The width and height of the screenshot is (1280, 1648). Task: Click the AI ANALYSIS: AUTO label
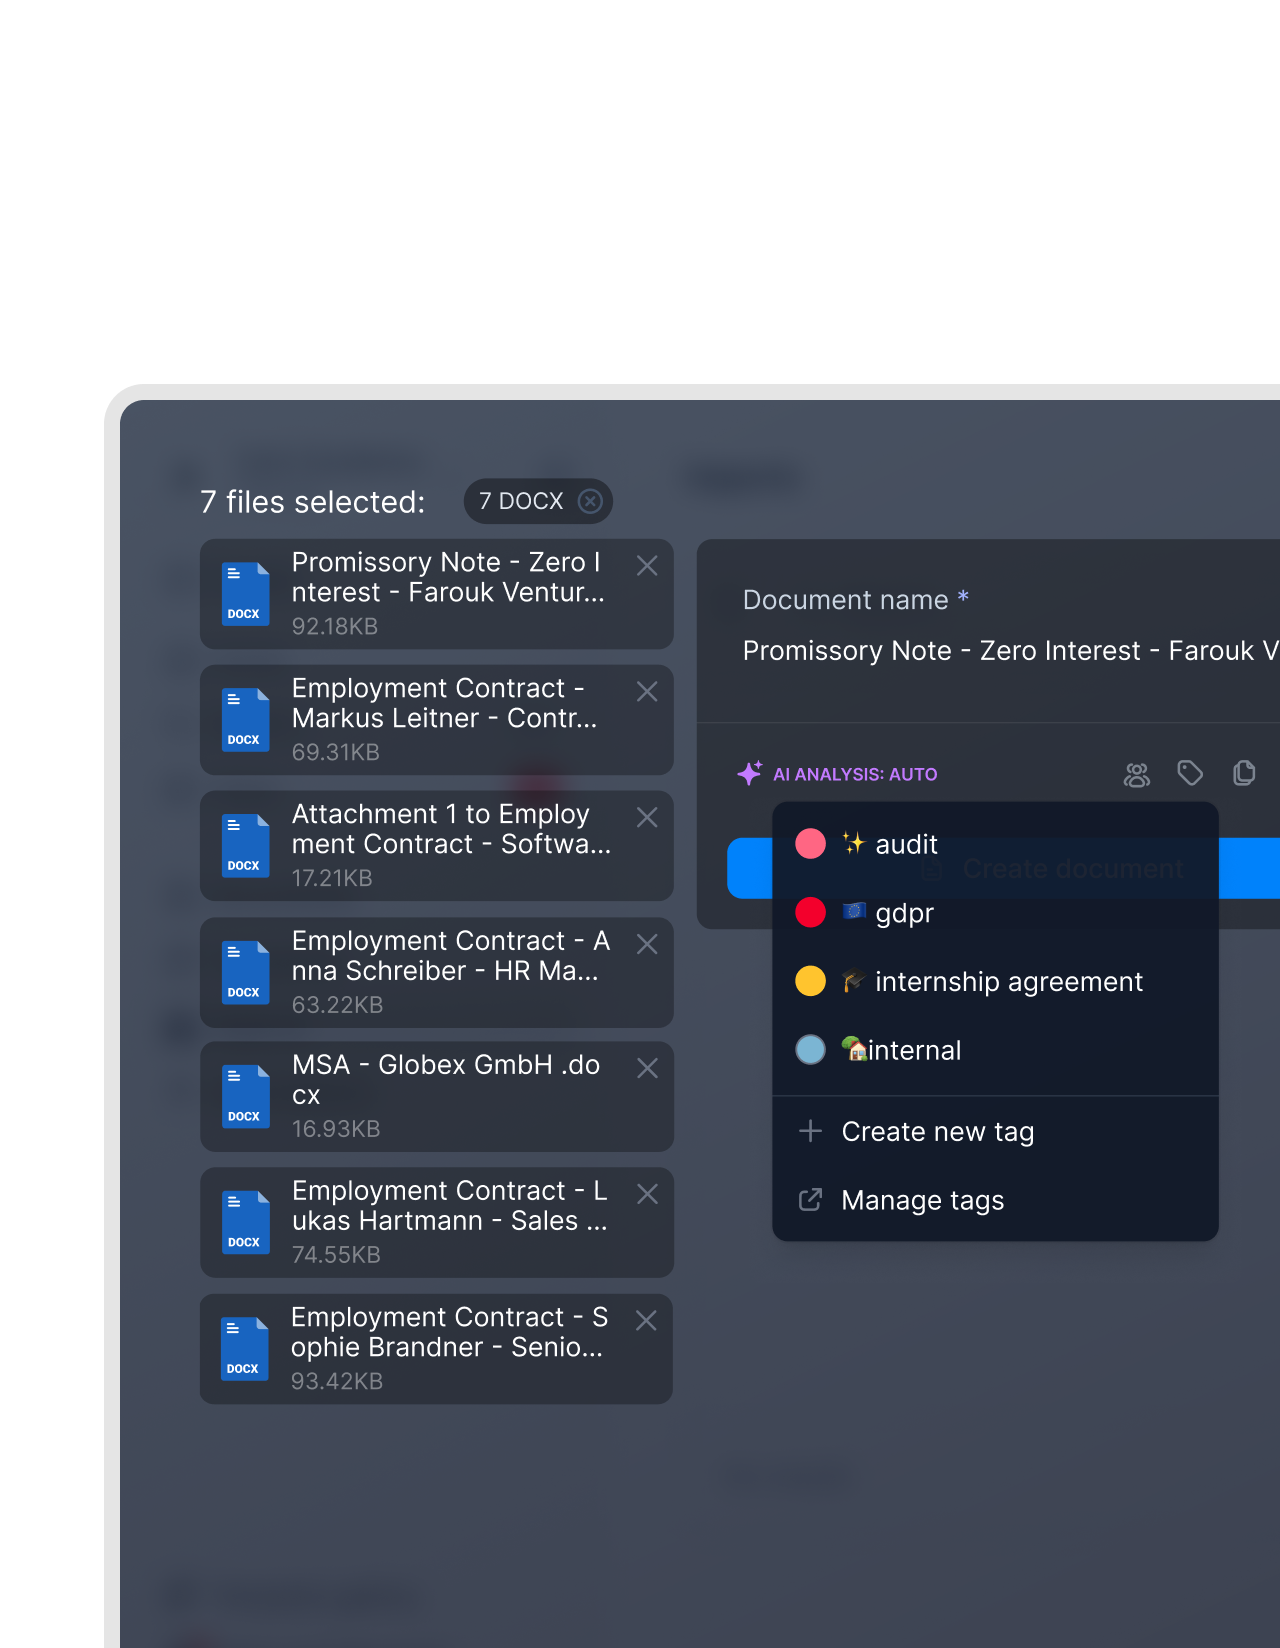[x=855, y=774]
